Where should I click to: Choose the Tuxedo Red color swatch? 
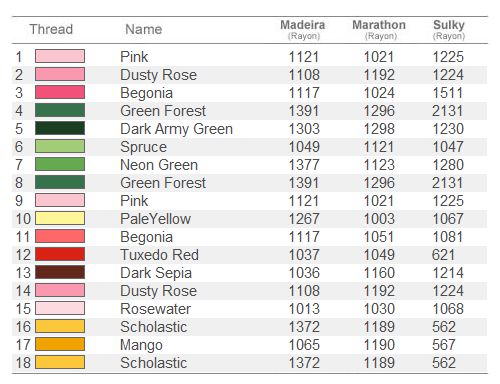pos(60,254)
